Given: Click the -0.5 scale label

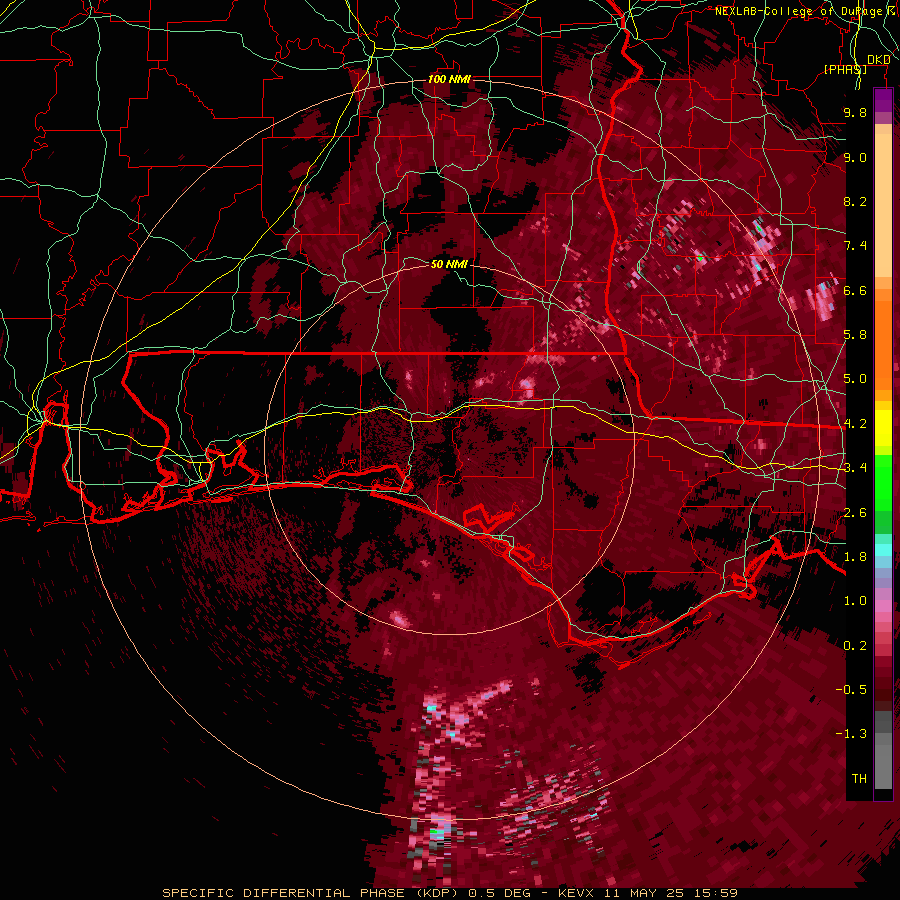Looking at the screenshot, I should pos(851,690).
